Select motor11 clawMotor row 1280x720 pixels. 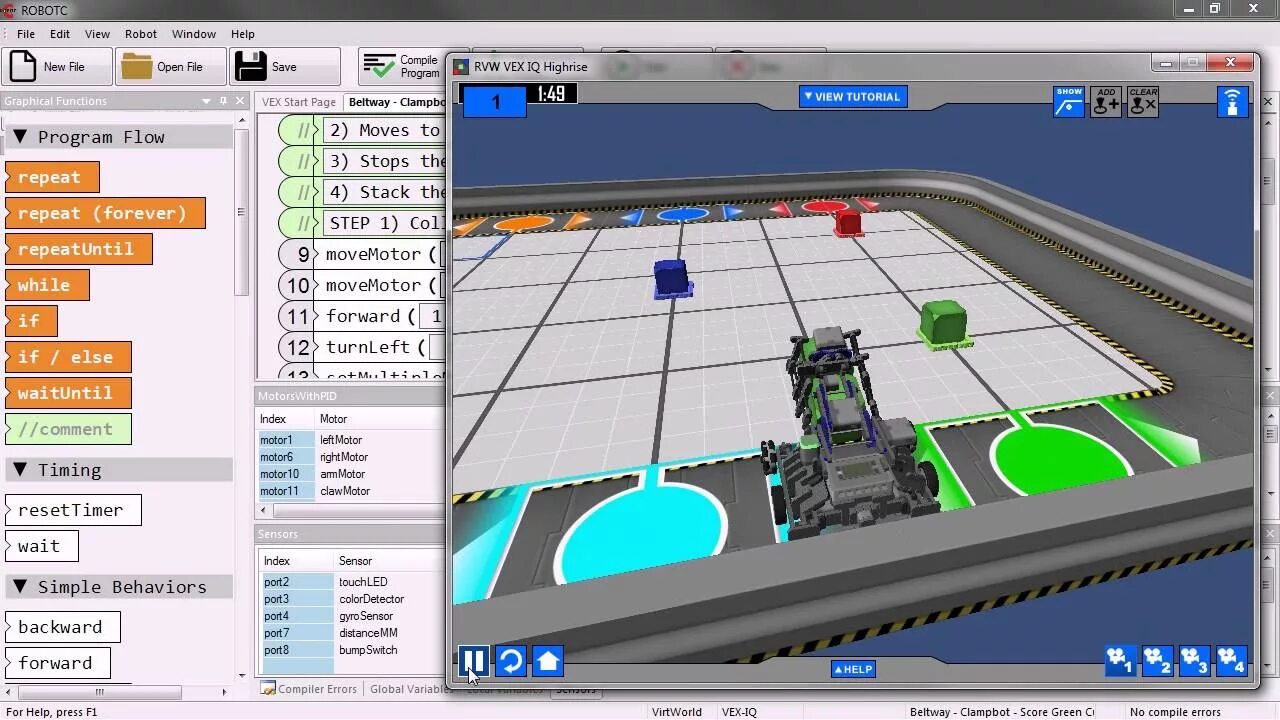[x=351, y=491]
